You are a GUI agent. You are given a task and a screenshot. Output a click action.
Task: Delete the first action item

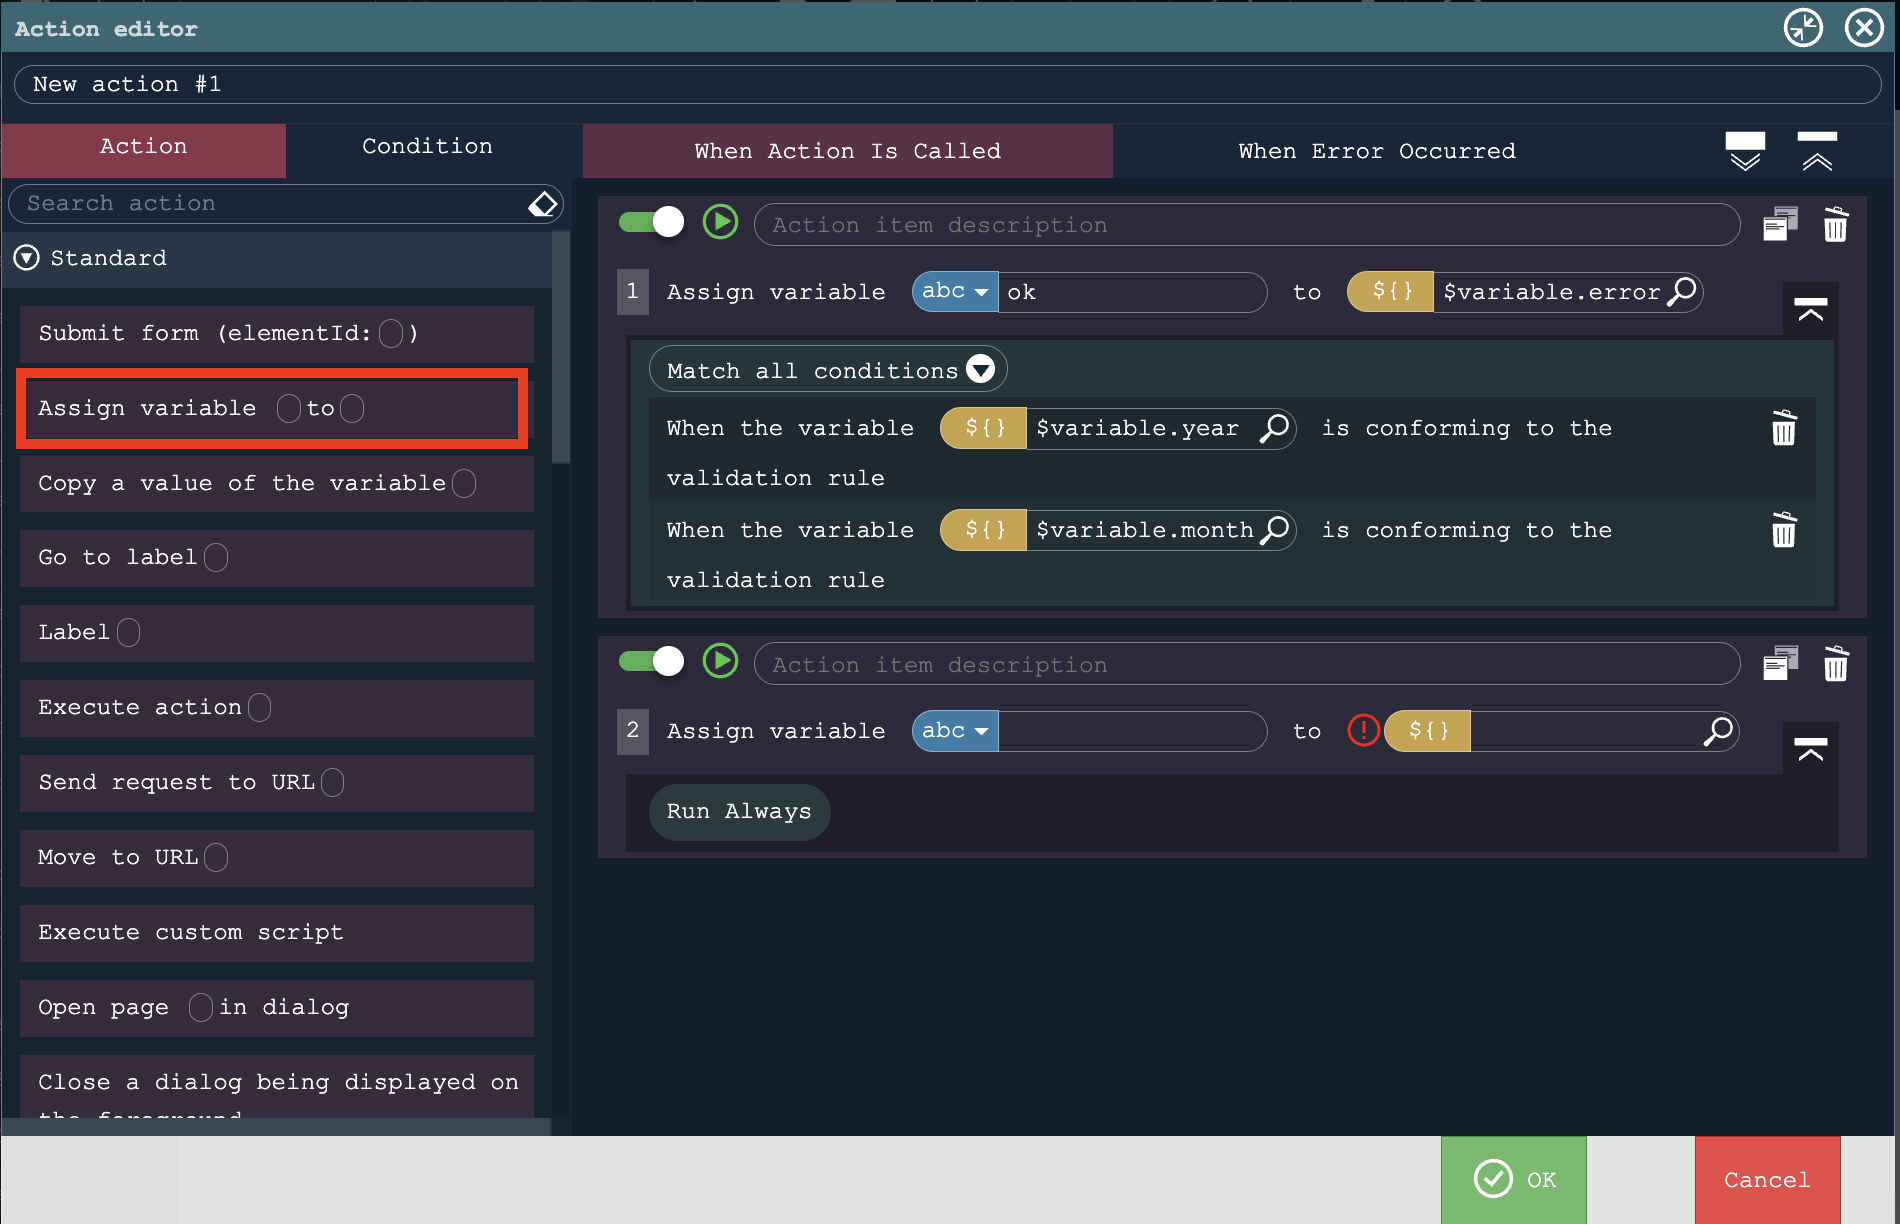pyautogui.click(x=1835, y=224)
